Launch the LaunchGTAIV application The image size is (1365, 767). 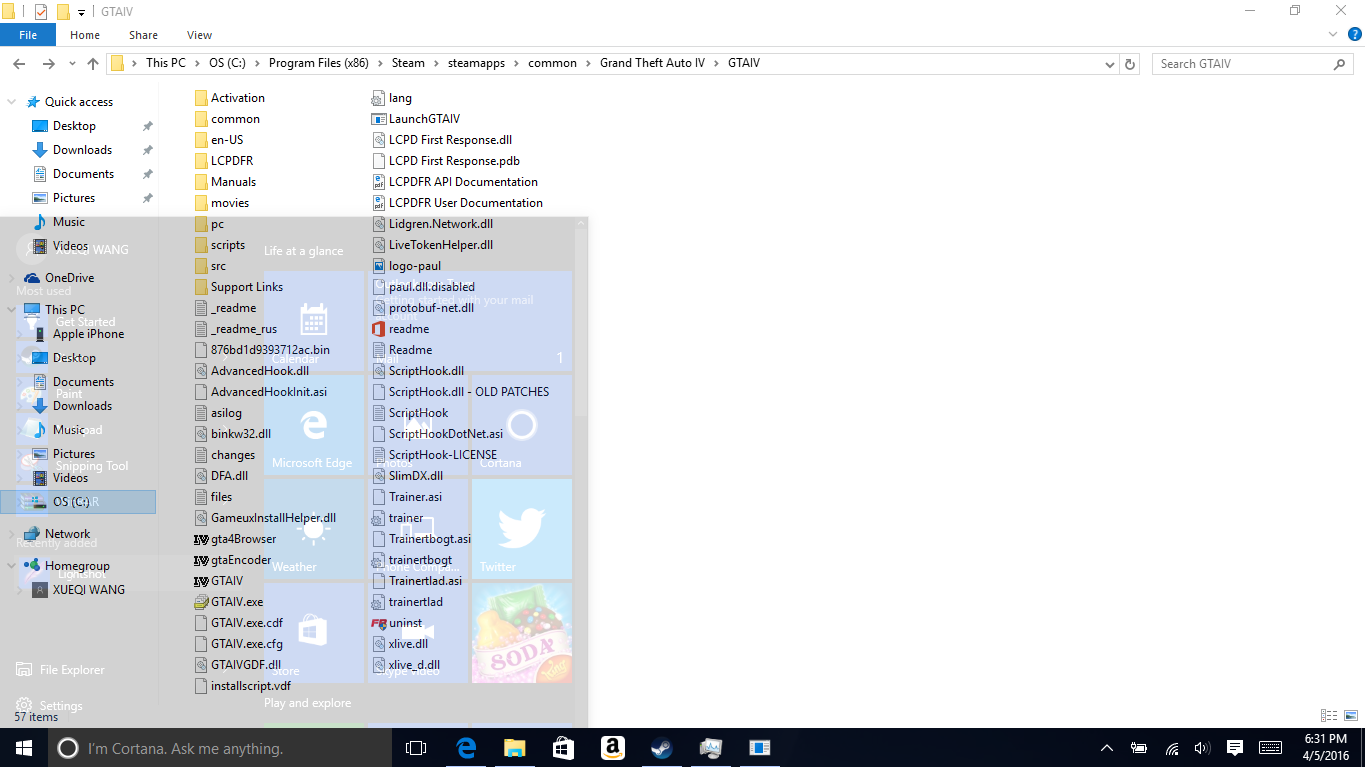415,119
